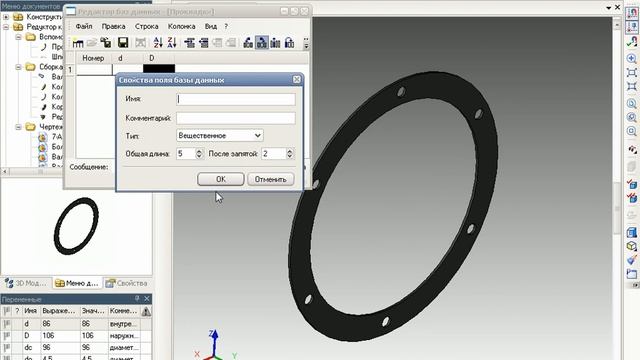Click the leftmost of four column icons

(x=248, y=42)
